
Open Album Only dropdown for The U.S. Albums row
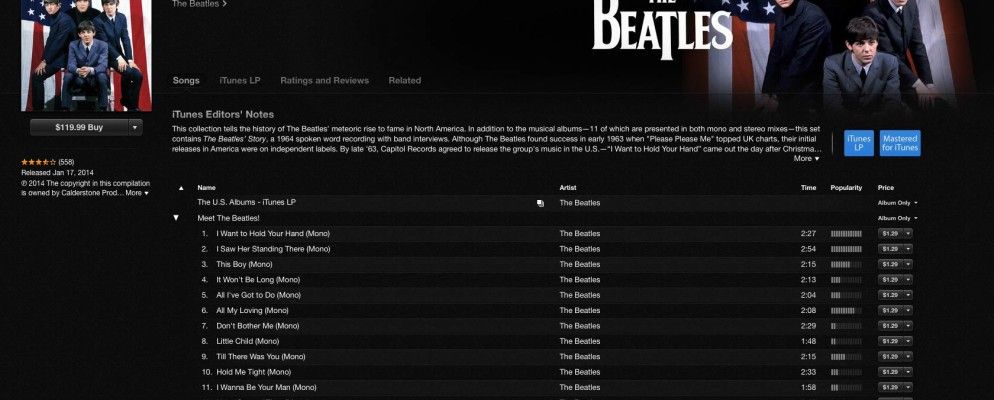coord(897,203)
